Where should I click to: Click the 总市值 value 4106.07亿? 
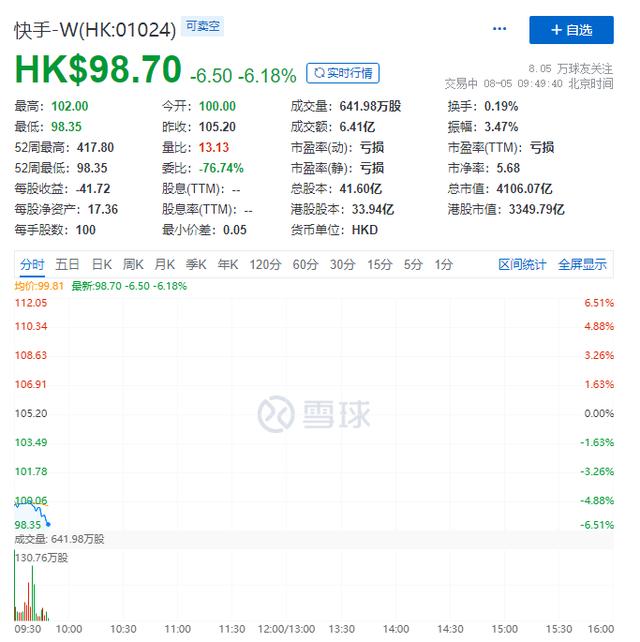pyautogui.click(x=525, y=189)
